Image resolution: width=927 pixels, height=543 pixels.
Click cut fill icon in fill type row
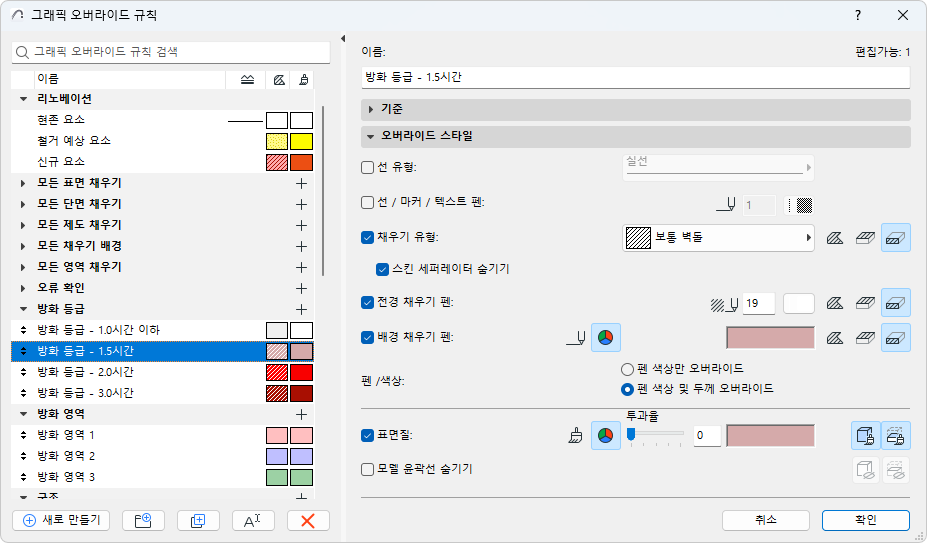click(835, 238)
